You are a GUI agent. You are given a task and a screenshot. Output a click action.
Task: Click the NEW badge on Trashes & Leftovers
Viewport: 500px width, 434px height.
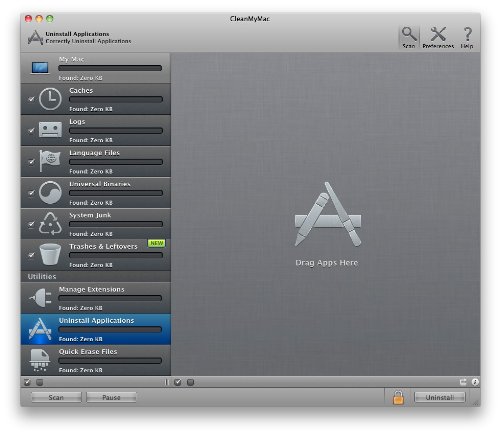point(157,243)
